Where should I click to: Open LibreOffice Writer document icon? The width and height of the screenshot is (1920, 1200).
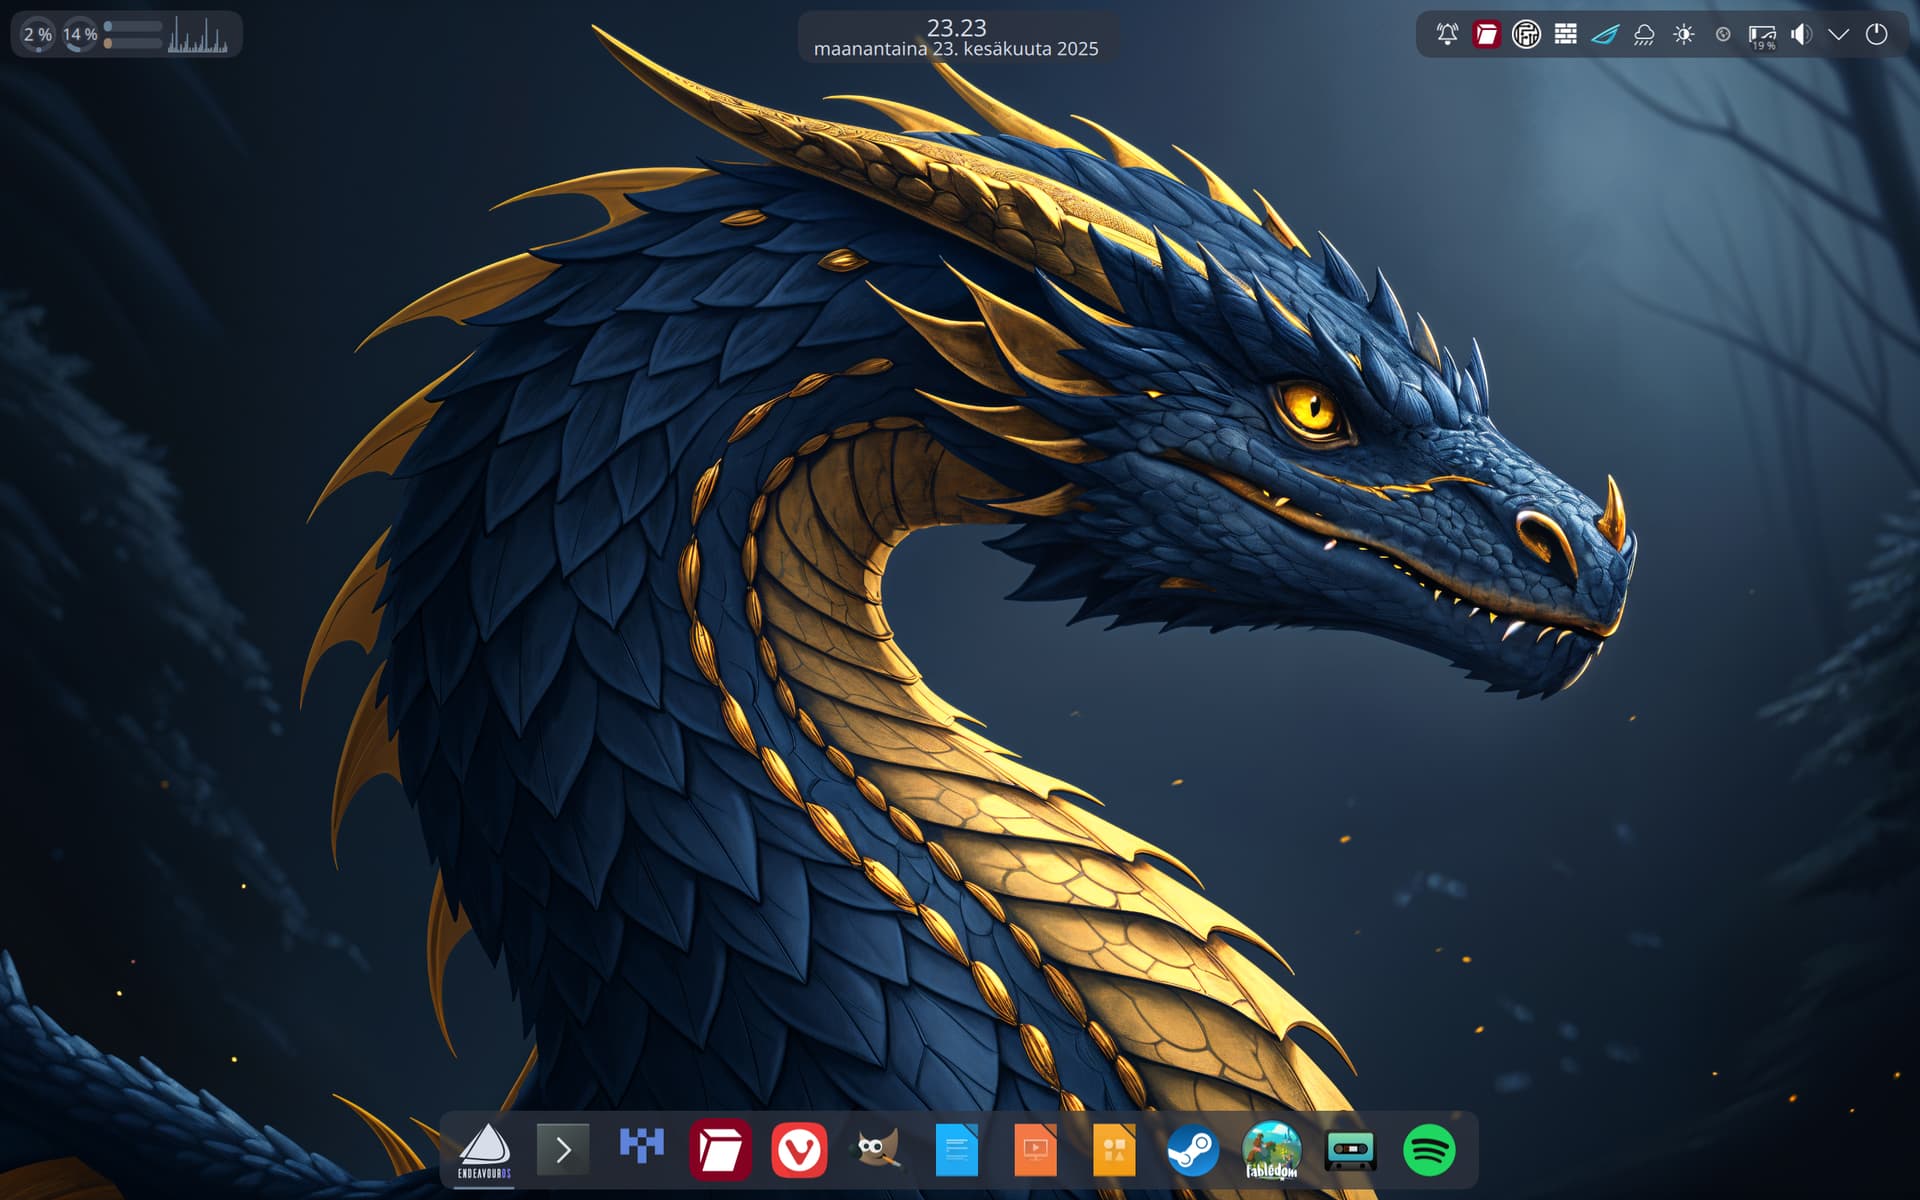pos(956,1150)
